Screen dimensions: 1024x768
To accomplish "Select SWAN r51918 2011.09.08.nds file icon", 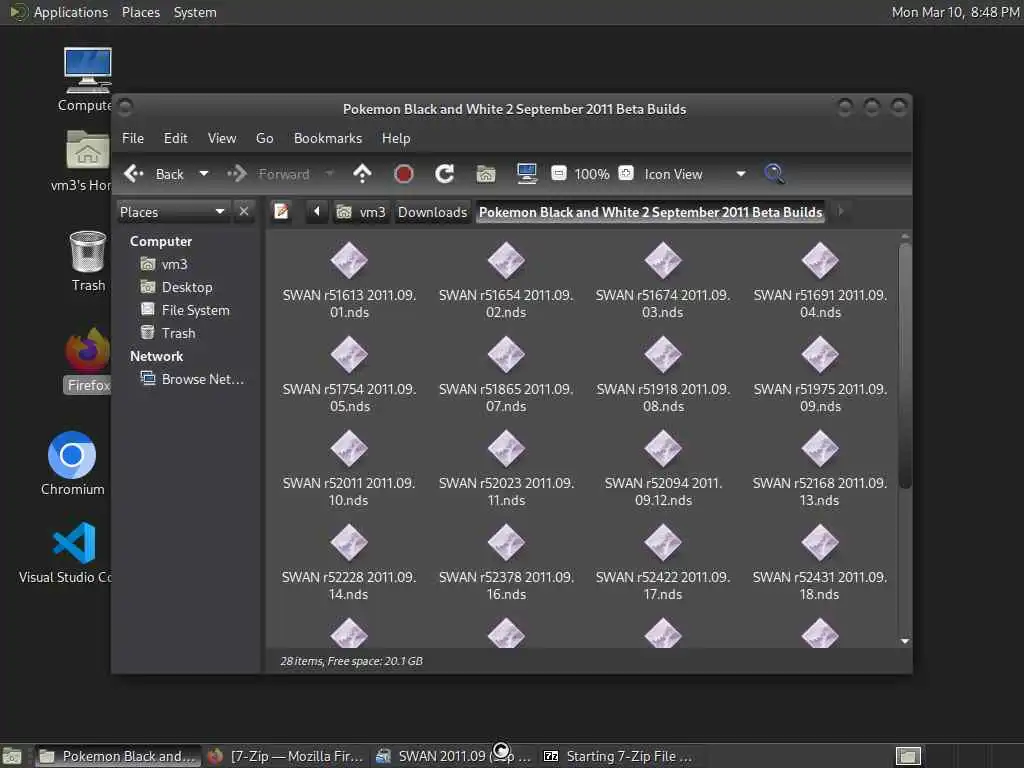I will 663,355.
